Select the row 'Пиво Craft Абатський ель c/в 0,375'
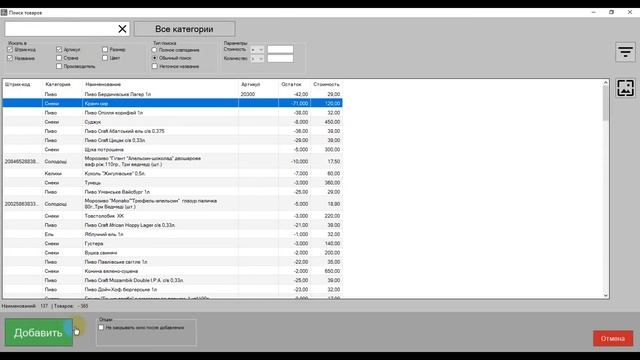This screenshot has height=360, width=640. 173,131
